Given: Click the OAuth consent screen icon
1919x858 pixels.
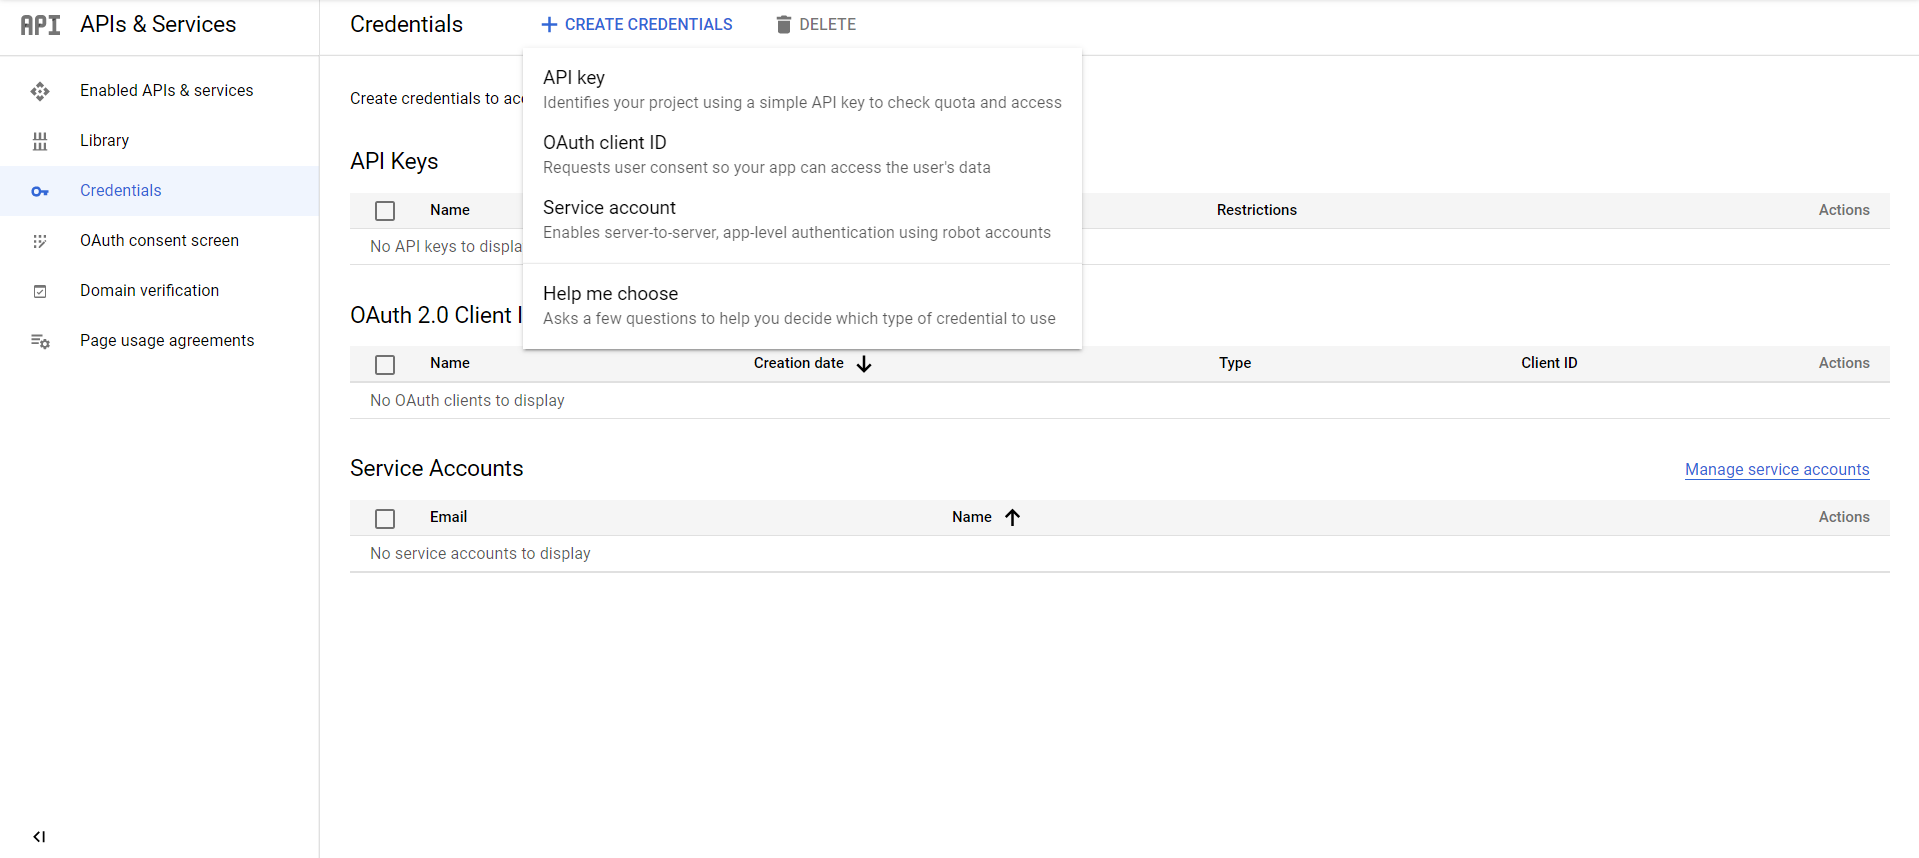Looking at the screenshot, I should tap(40, 241).
